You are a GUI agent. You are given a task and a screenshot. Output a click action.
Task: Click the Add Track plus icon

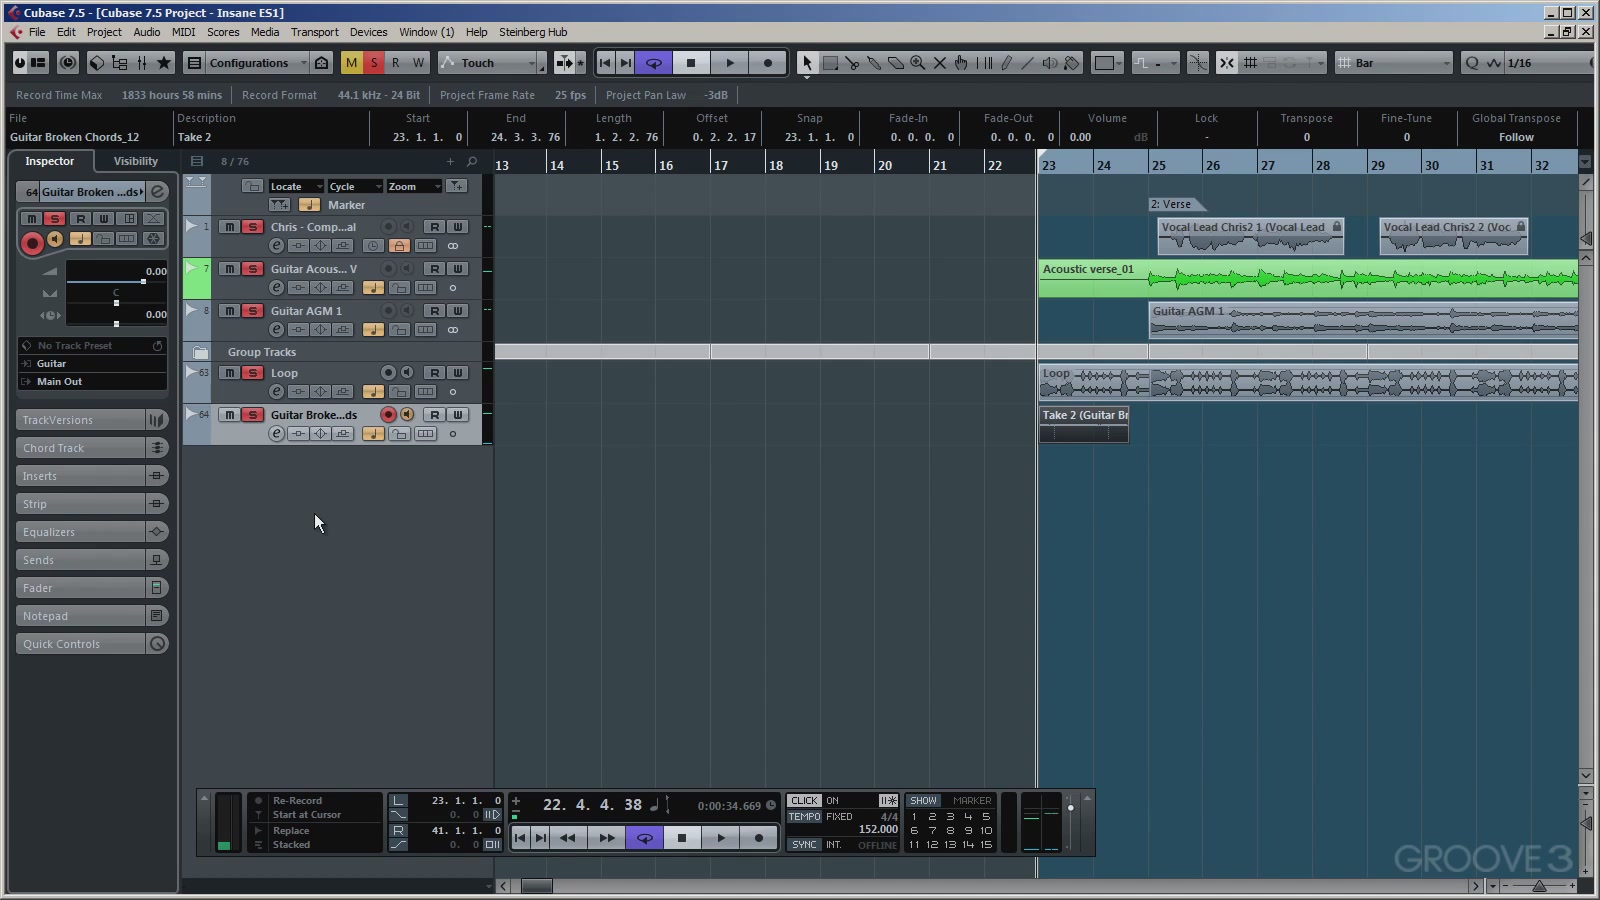(450, 161)
